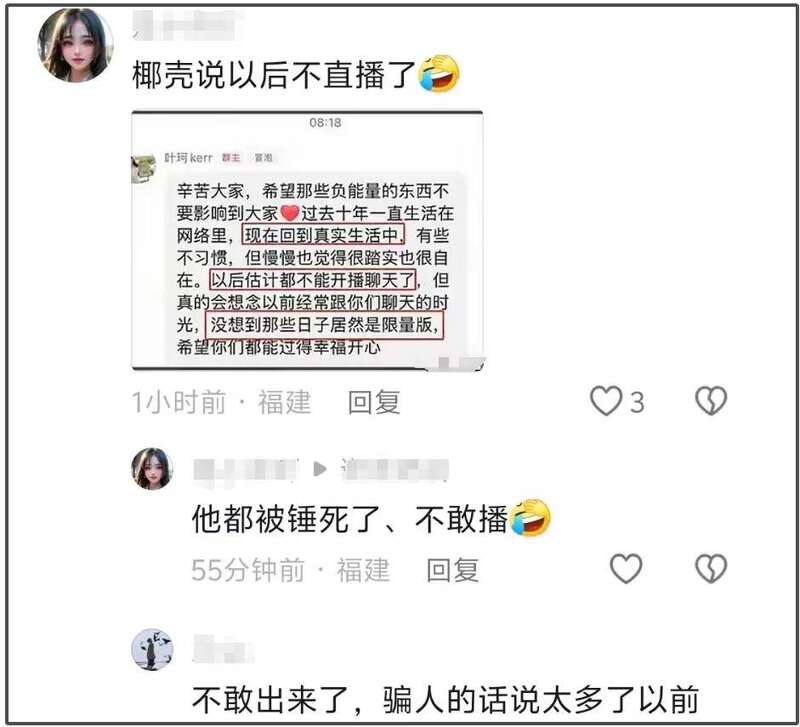
Task: Click the '1小时前 · 福建' timestamp
Action: [221, 402]
